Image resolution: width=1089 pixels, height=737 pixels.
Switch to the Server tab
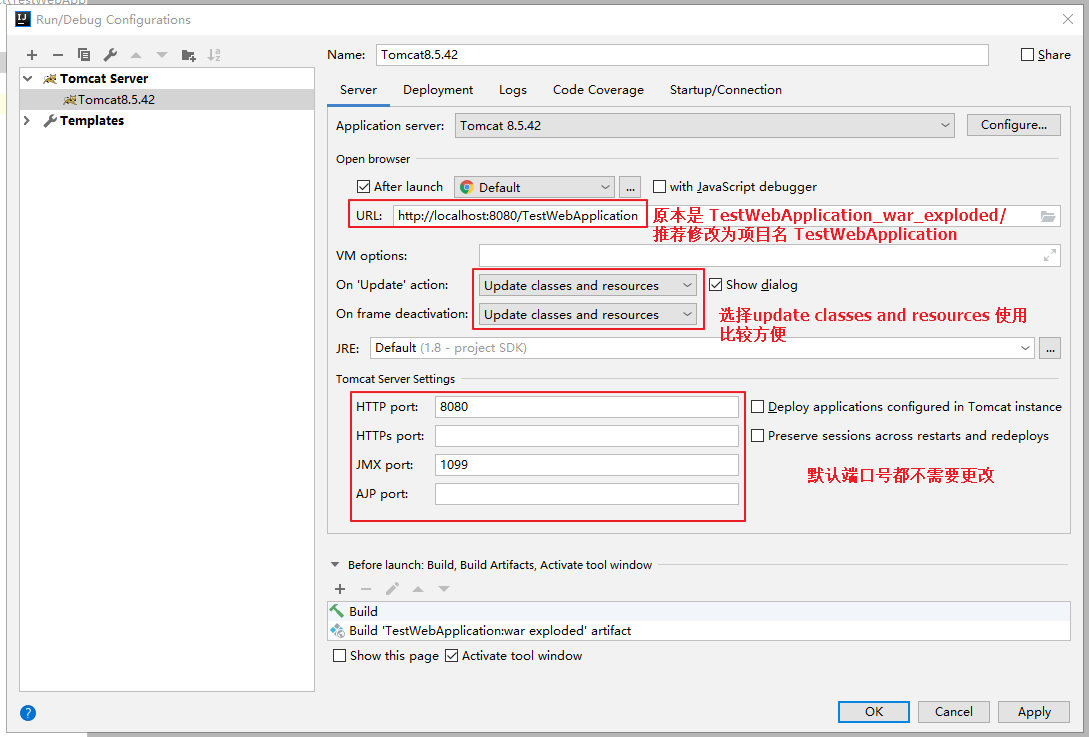tap(358, 90)
